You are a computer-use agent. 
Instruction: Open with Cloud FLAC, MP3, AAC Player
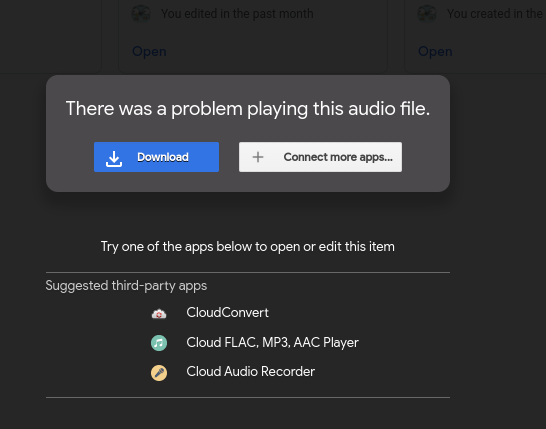click(x=272, y=343)
